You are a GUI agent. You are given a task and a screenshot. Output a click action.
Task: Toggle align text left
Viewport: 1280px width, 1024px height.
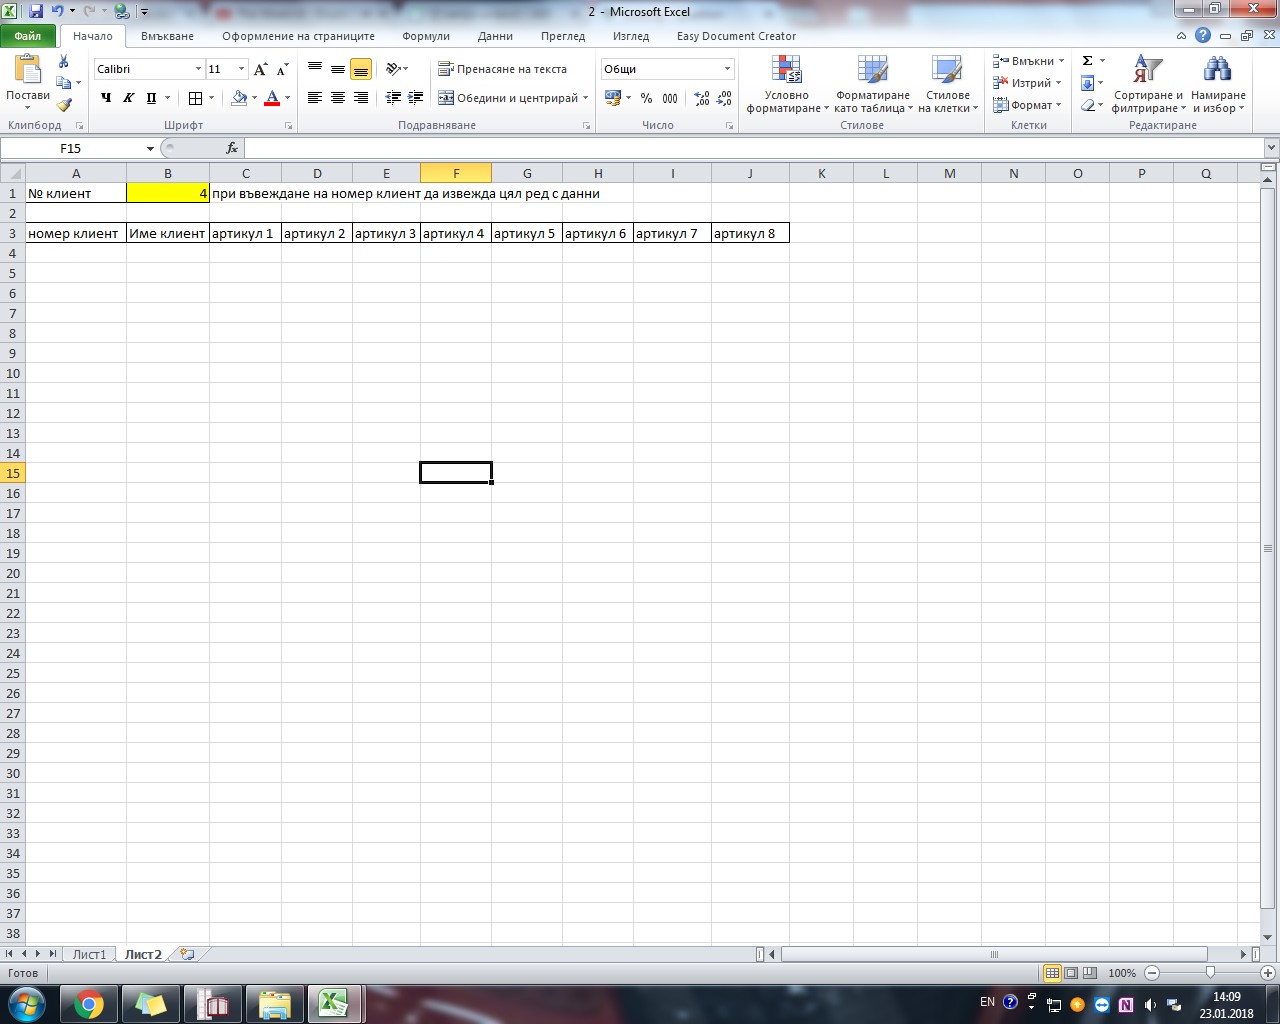[x=315, y=98]
